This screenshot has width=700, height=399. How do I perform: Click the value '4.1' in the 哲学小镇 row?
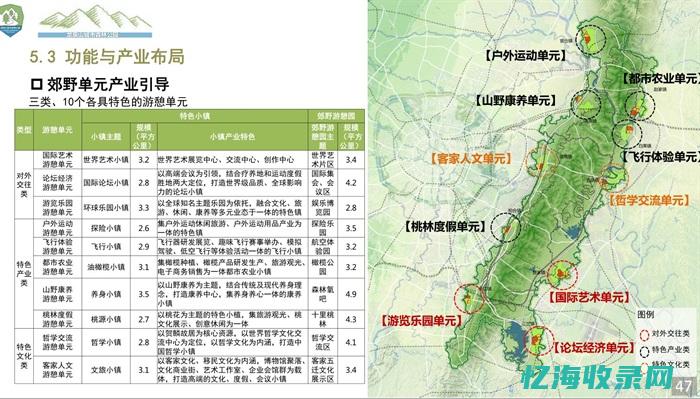[x=351, y=342]
